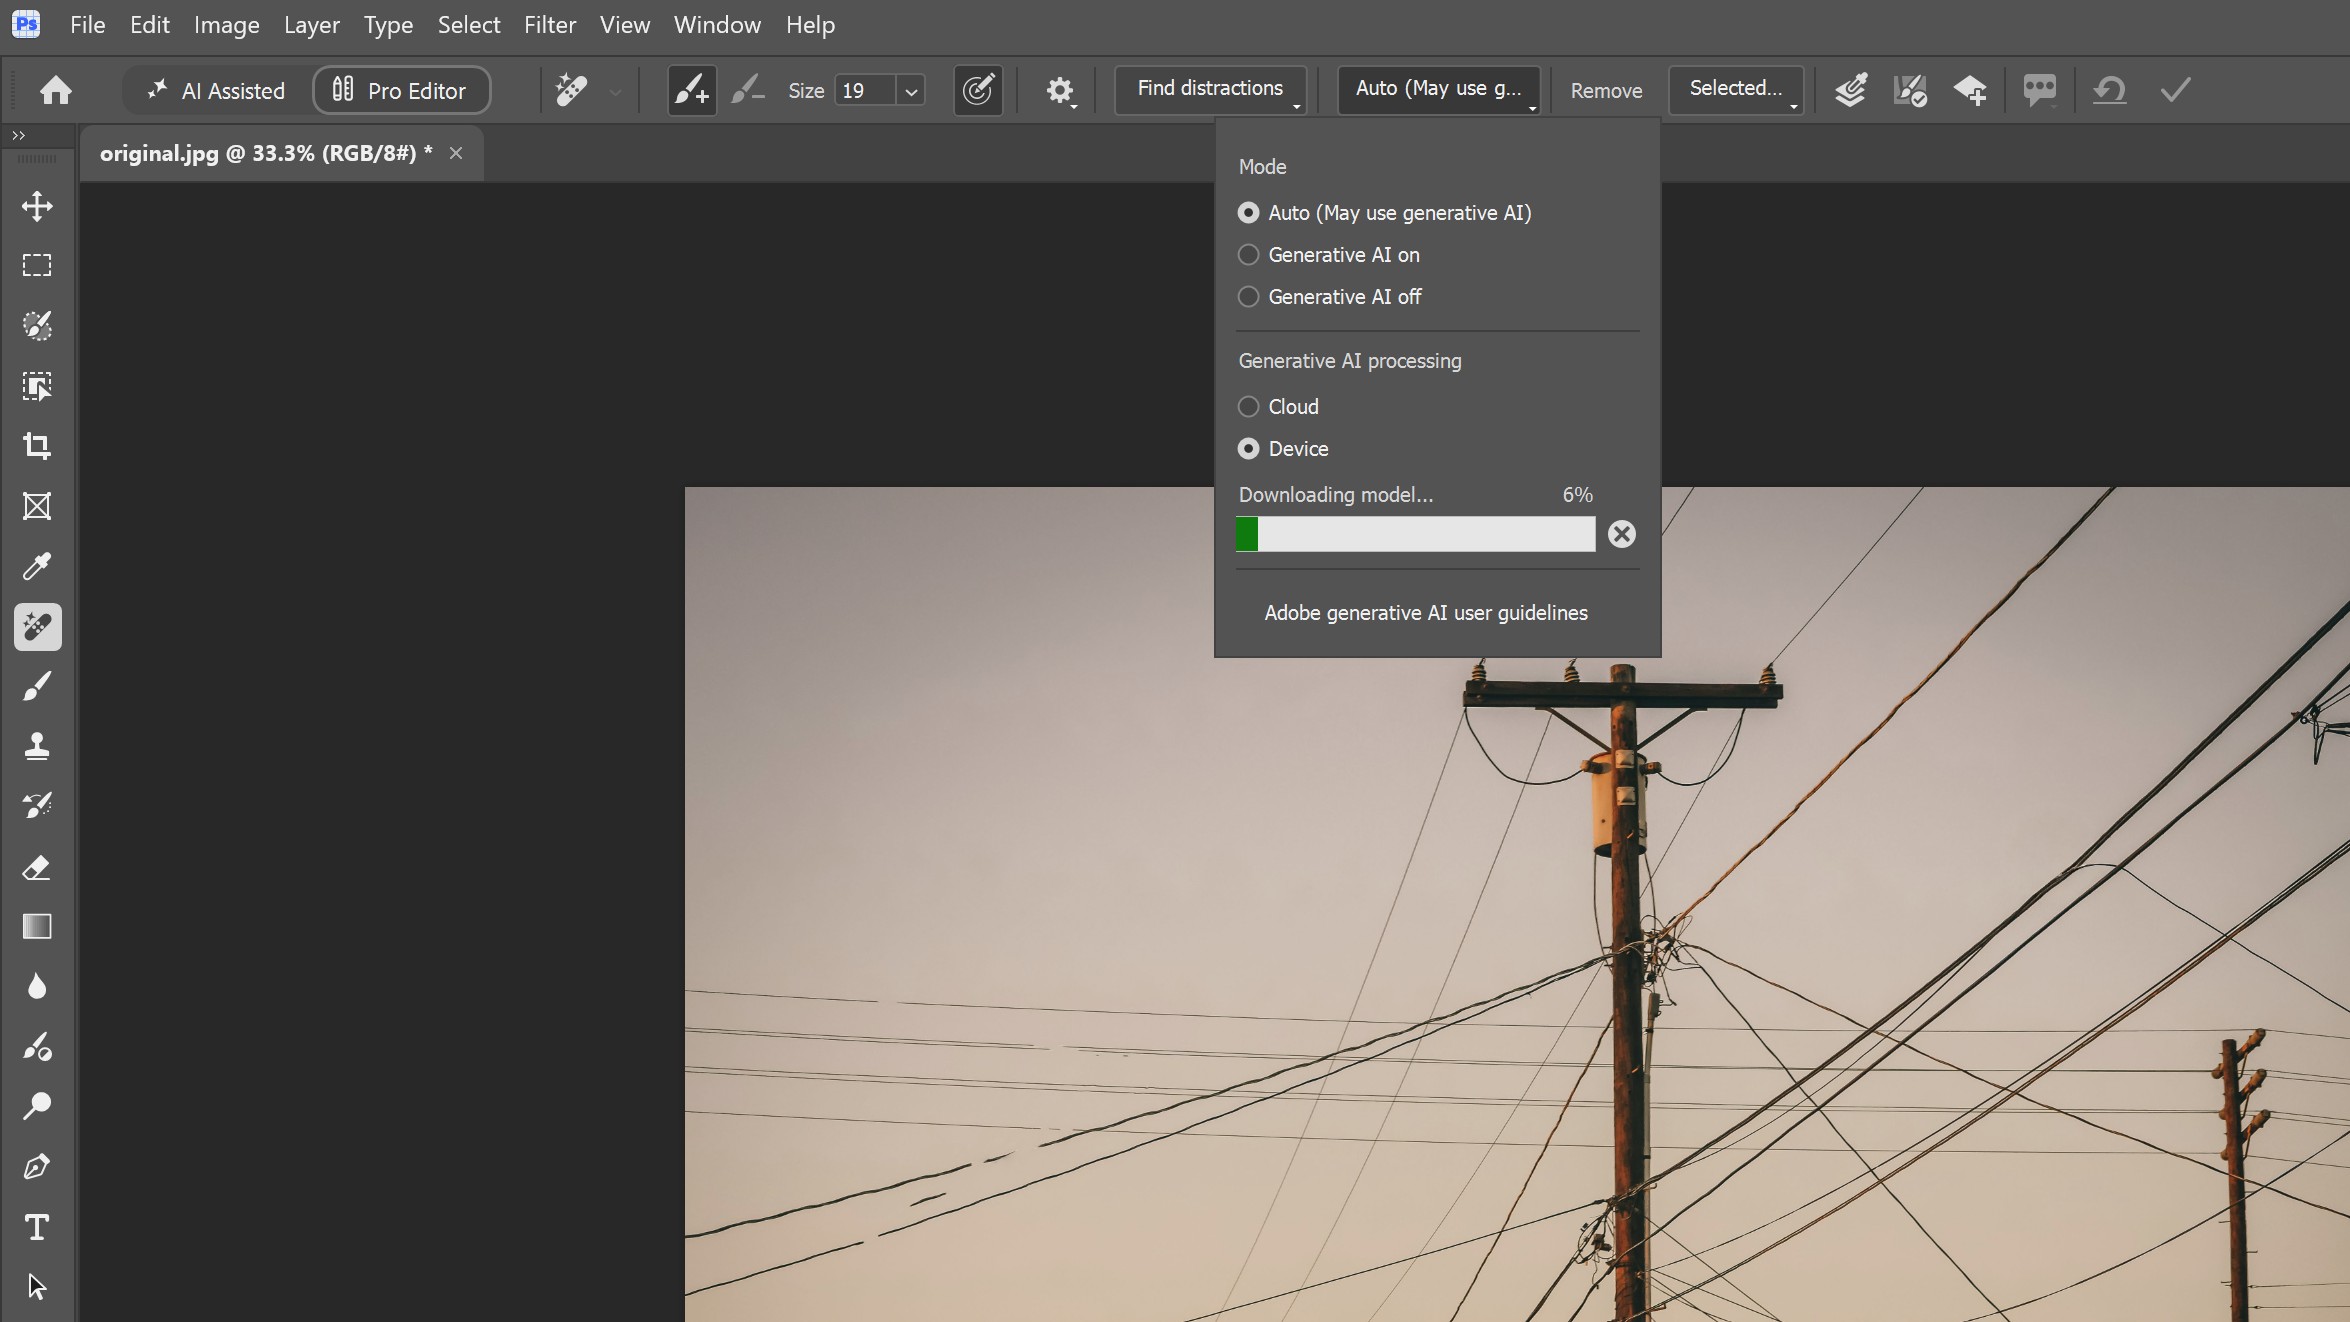Select the Object Selection tool
The width and height of the screenshot is (2350, 1322).
[37, 386]
